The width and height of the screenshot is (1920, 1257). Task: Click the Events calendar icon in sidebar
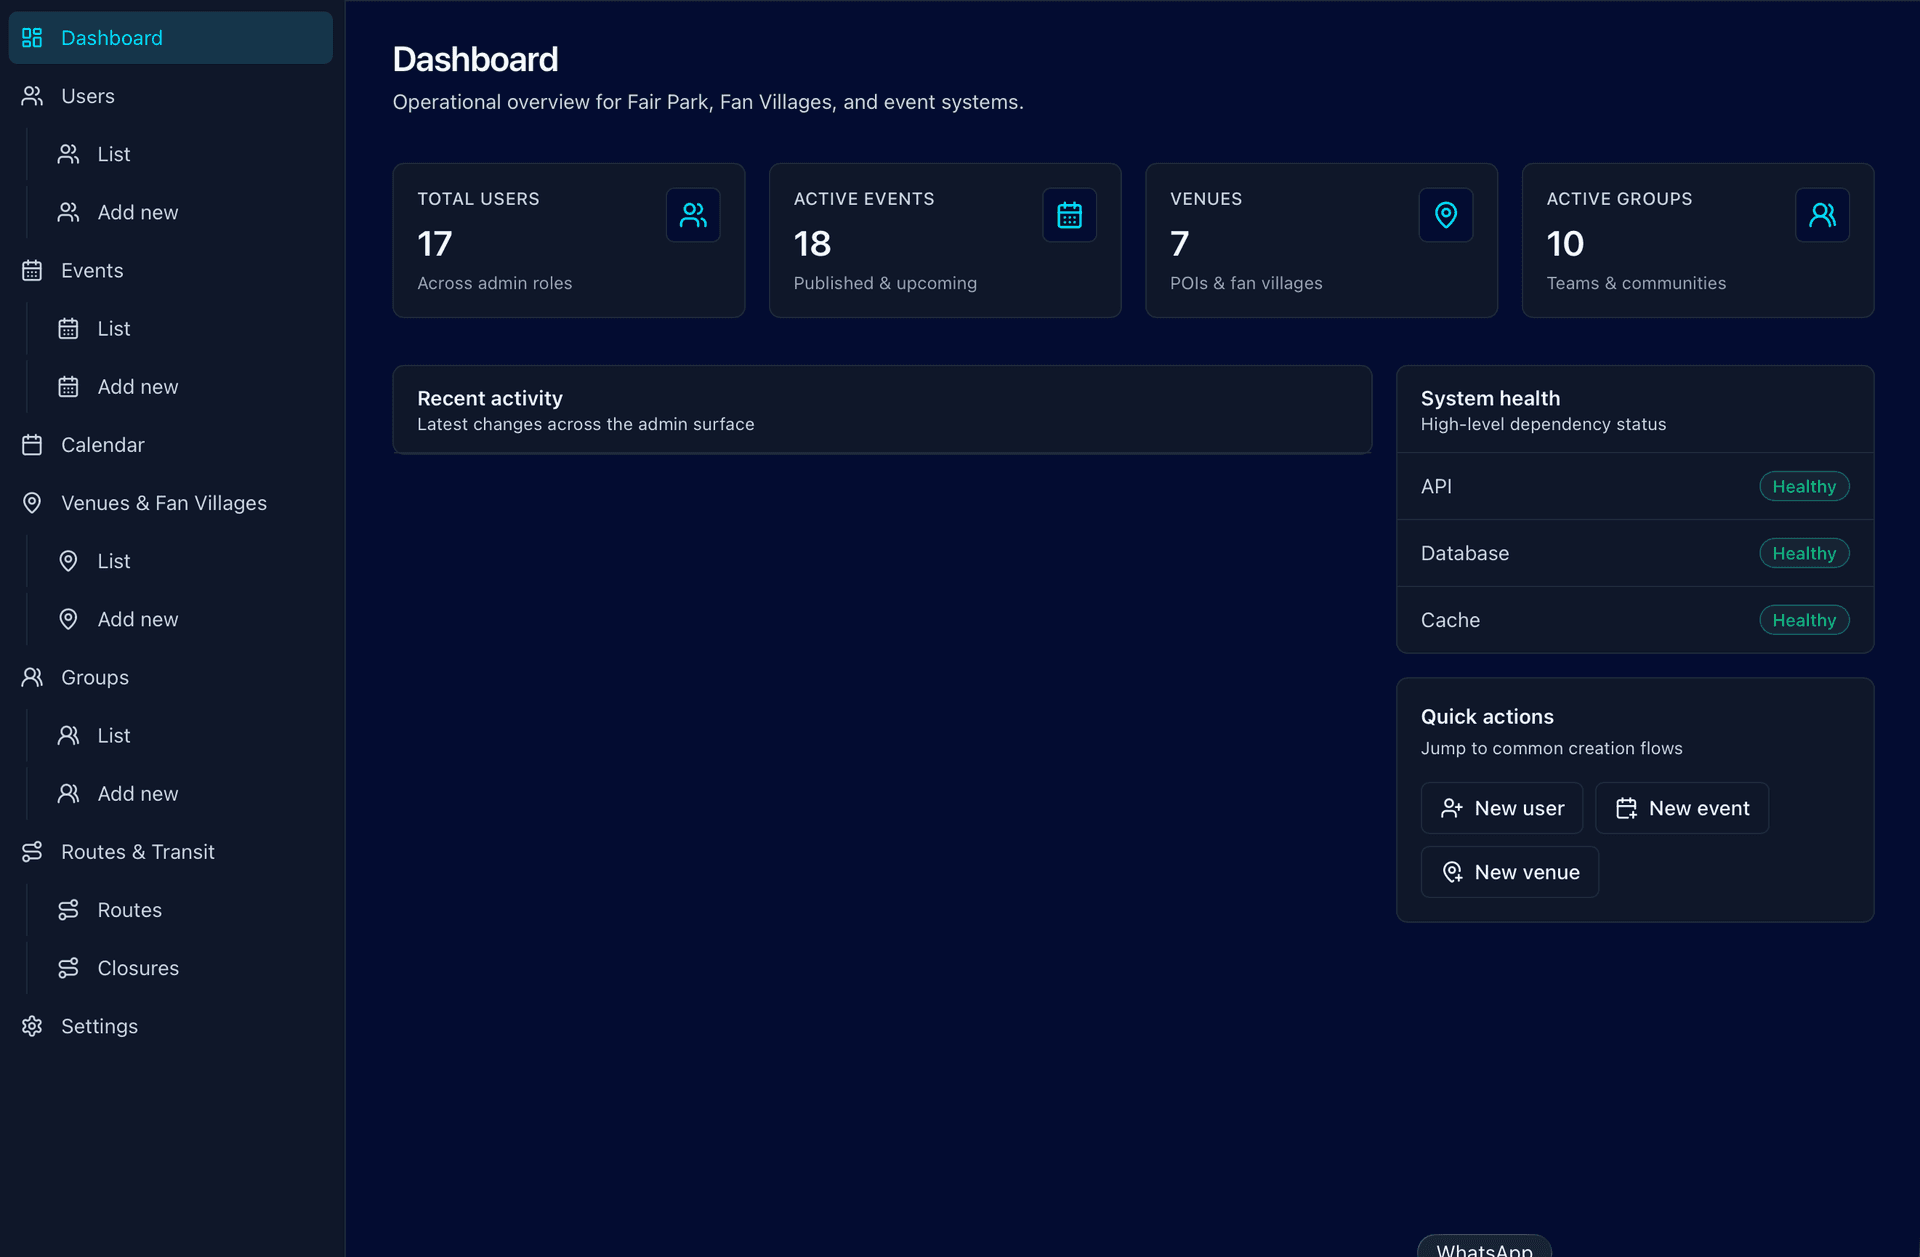pyautogui.click(x=32, y=270)
